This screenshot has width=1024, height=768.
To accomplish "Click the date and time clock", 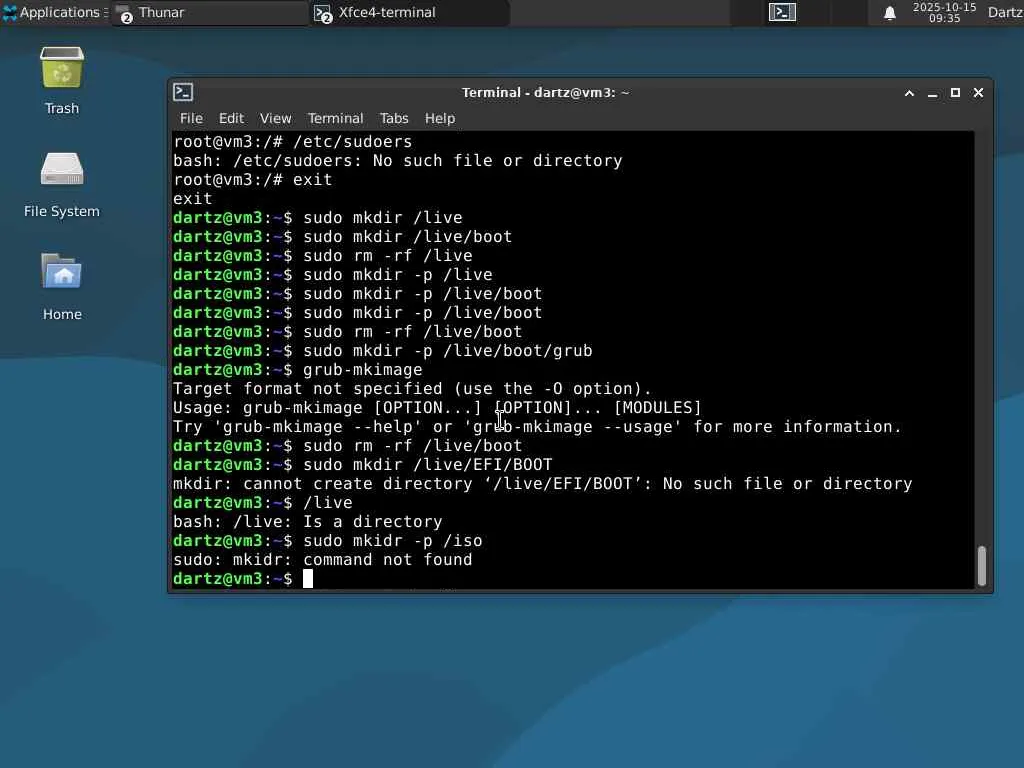I will [944, 12].
